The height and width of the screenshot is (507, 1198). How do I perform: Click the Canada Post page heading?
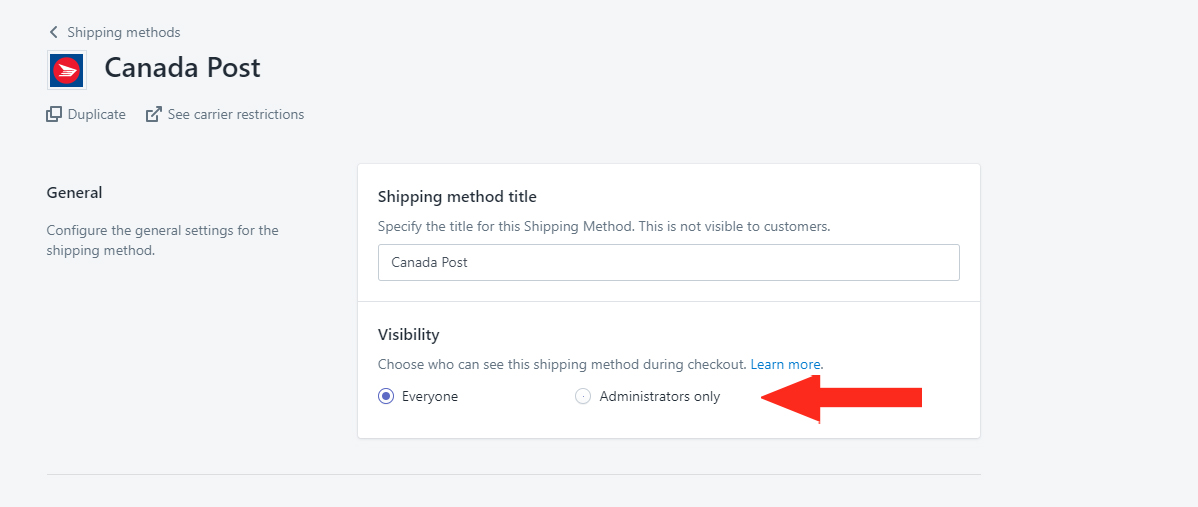[183, 68]
